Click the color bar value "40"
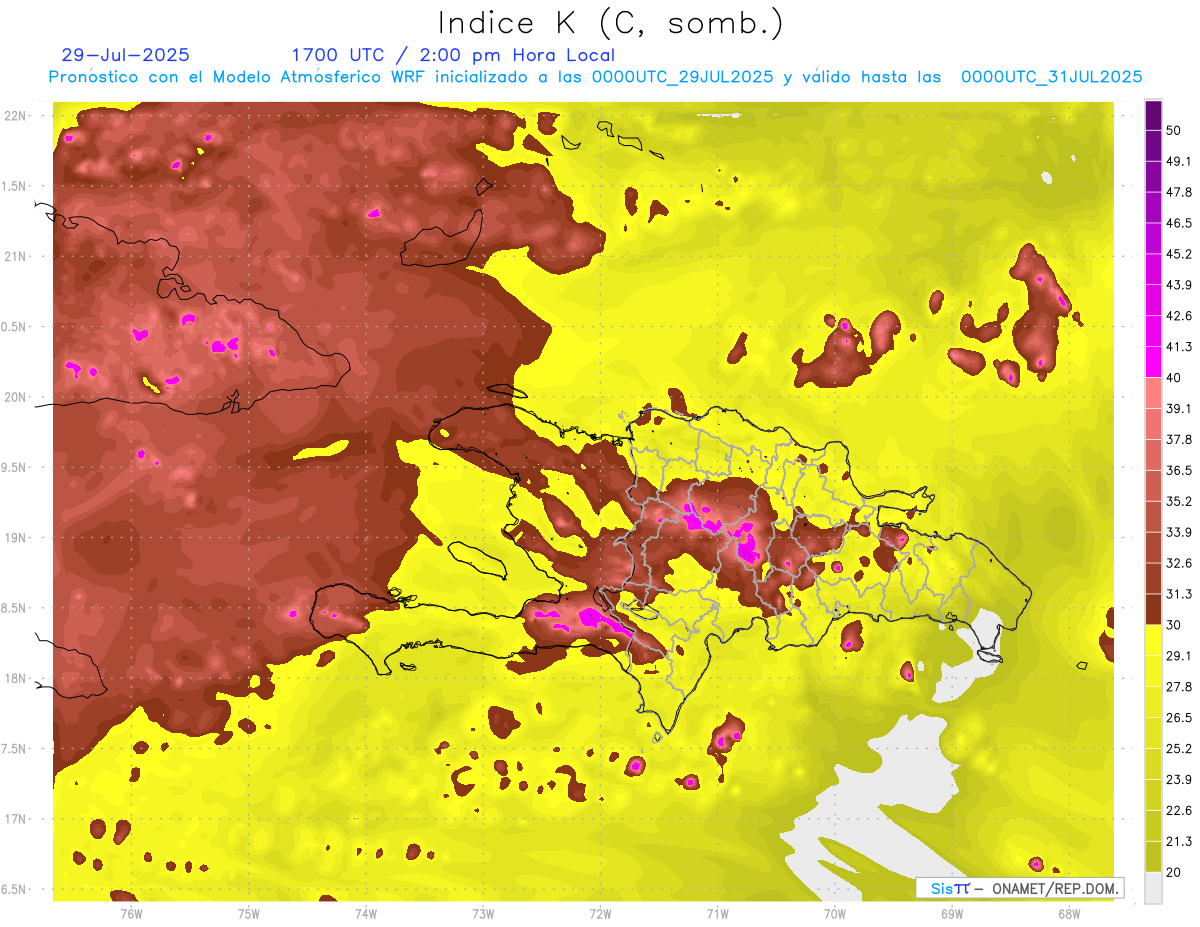The image size is (1200, 927). pyautogui.click(x=1175, y=378)
